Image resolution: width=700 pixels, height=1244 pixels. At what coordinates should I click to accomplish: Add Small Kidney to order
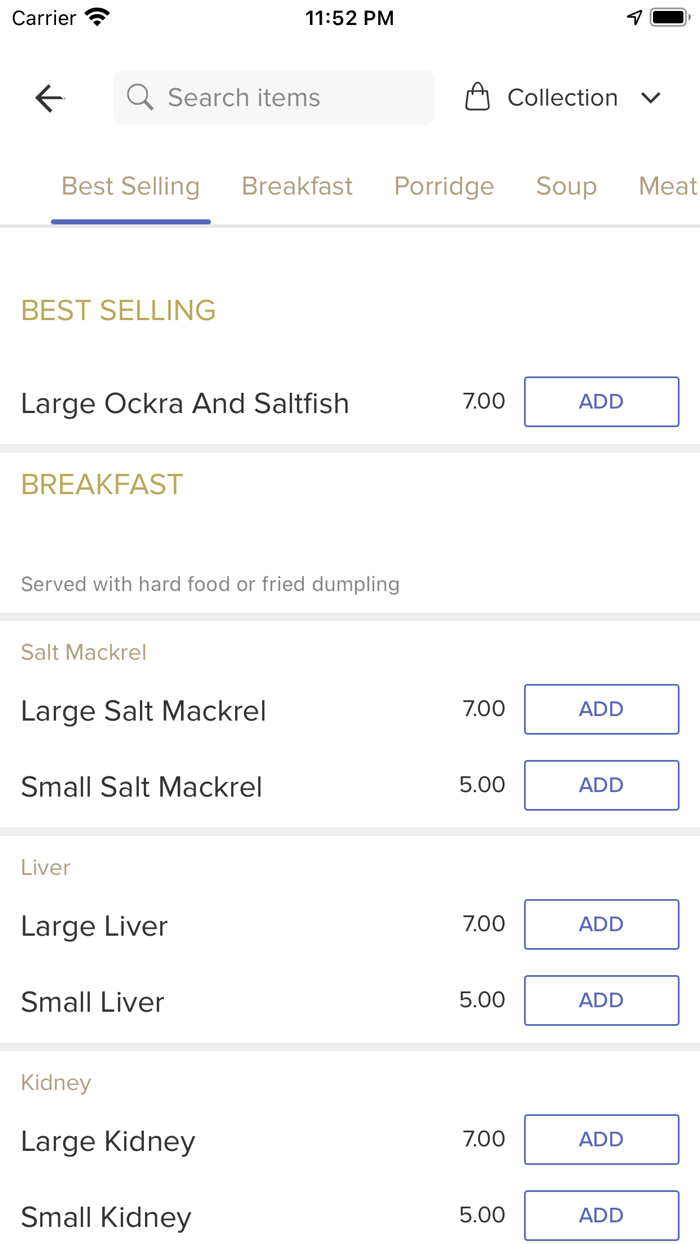click(601, 1215)
